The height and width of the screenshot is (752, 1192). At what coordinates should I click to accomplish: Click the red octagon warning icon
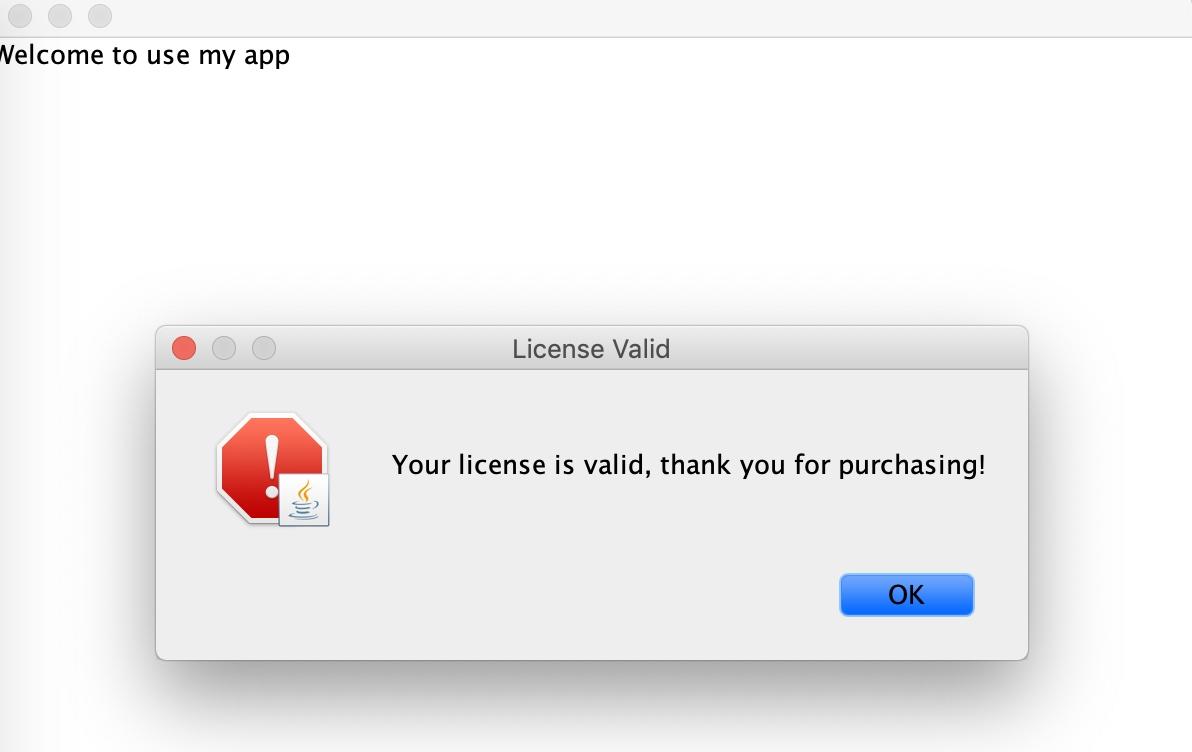[271, 468]
